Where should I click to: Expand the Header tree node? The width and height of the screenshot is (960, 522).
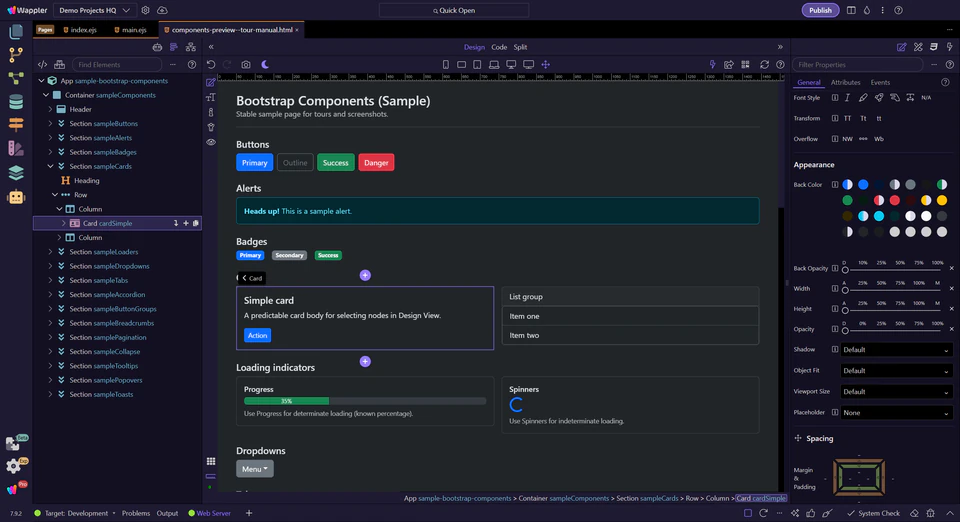50,110
